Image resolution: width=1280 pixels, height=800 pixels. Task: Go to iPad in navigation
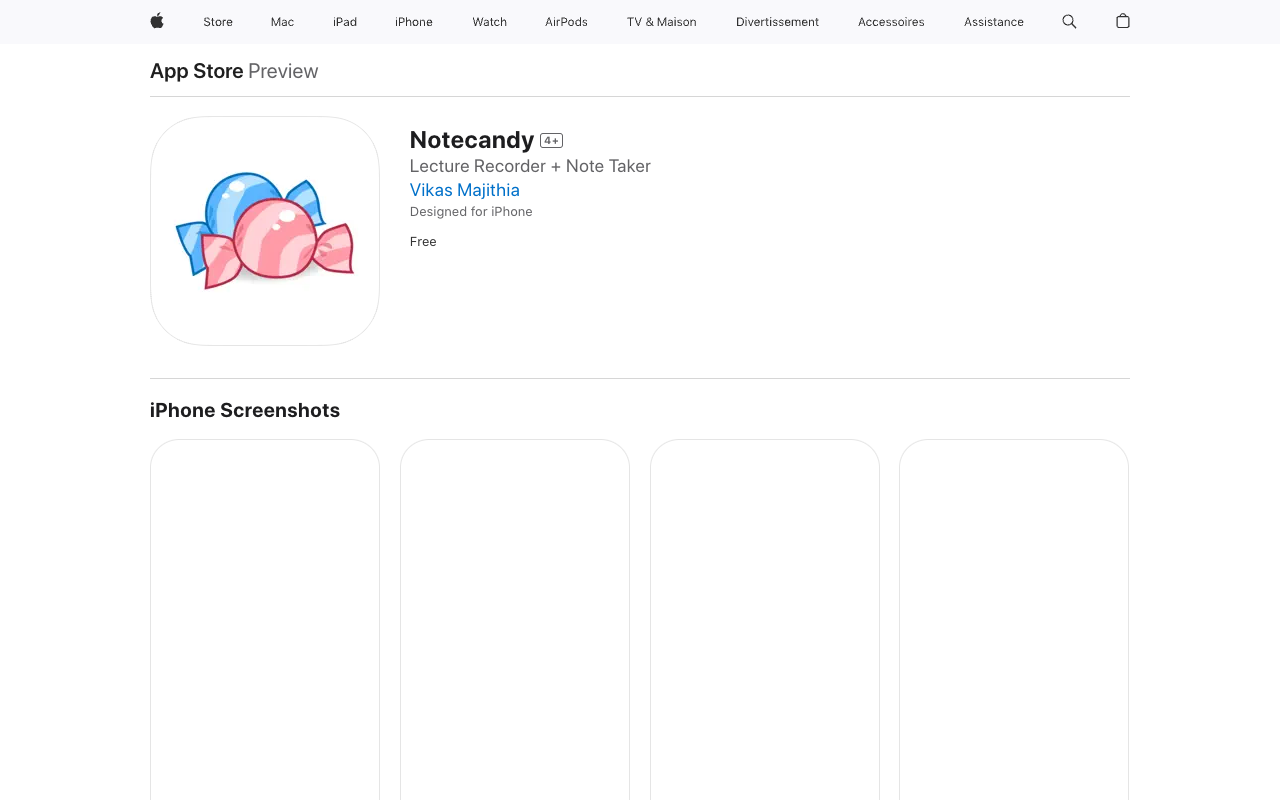tap(345, 22)
